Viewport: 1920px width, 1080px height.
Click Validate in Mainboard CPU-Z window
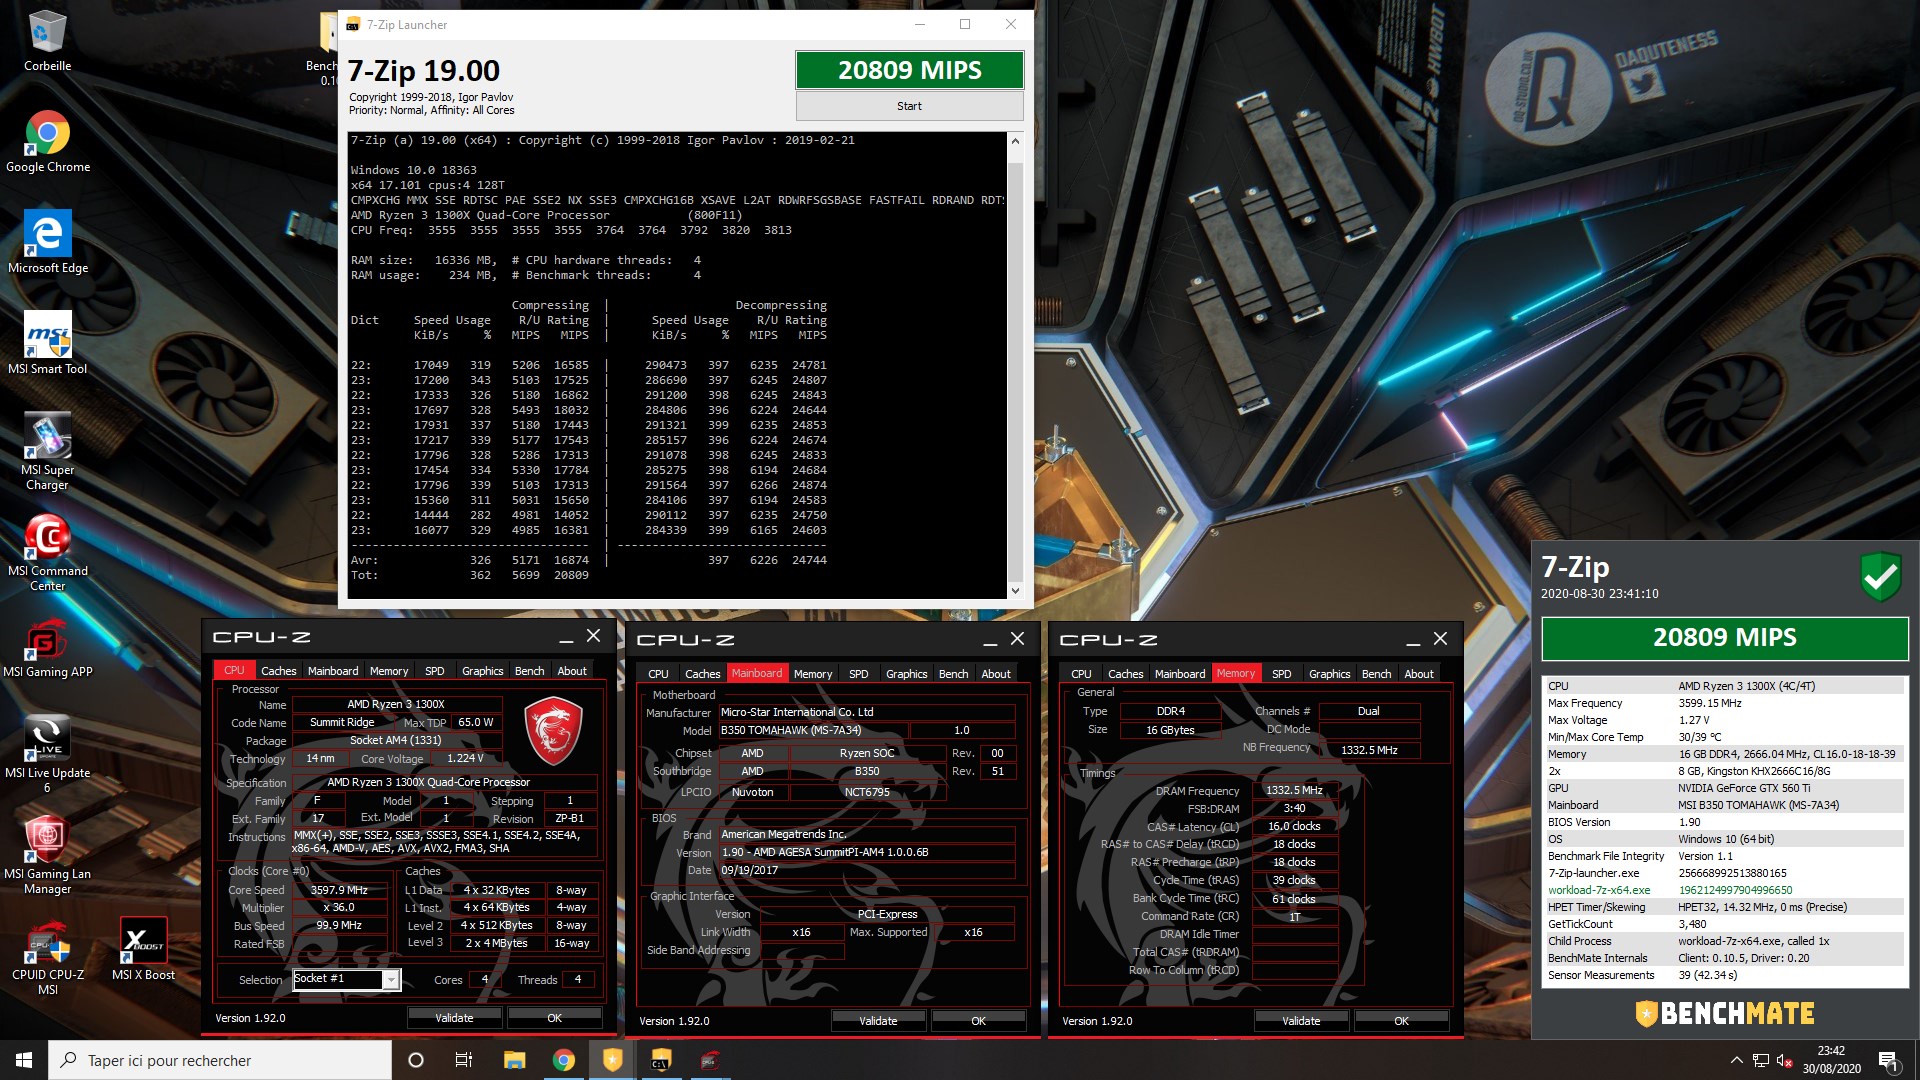click(878, 1021)
